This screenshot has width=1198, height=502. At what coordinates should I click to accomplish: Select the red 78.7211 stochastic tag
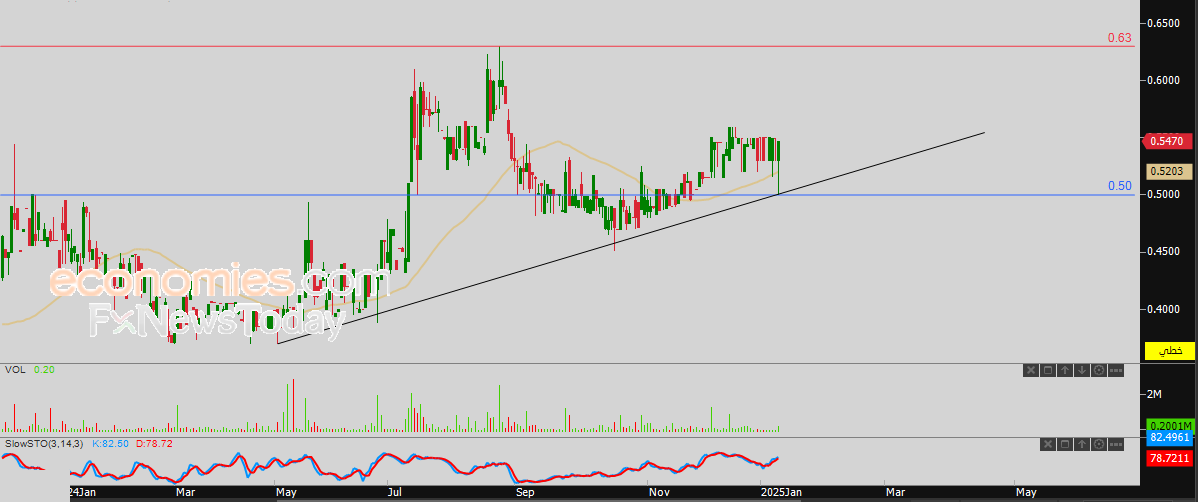point(1170,458)
